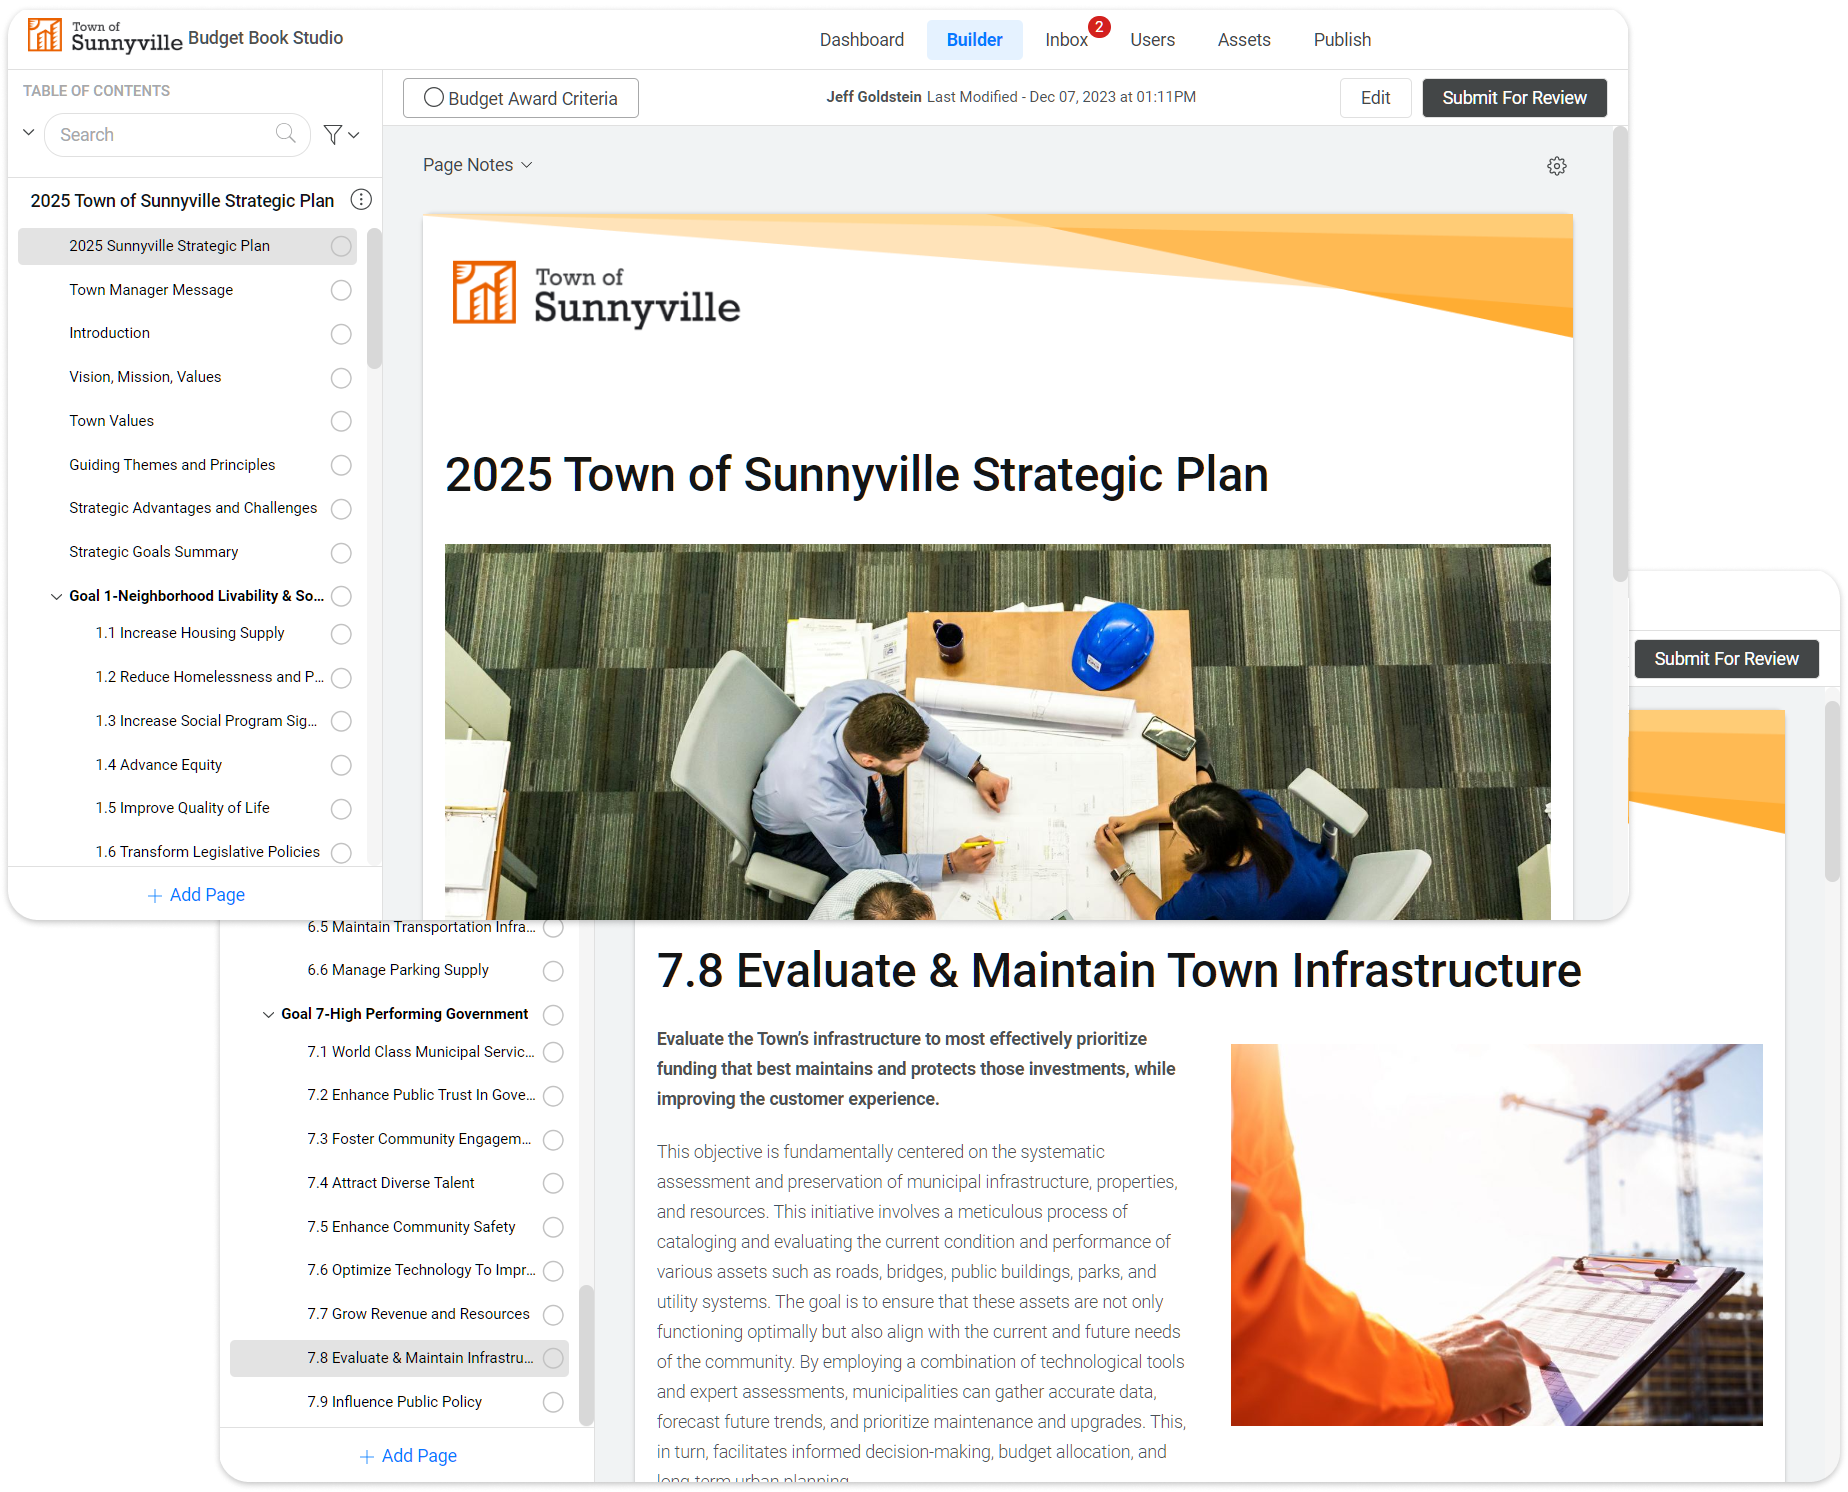This screenshot has width=1848, height=1492.
Task: Click the table of contents scrollbar
Action: point(374,300)
